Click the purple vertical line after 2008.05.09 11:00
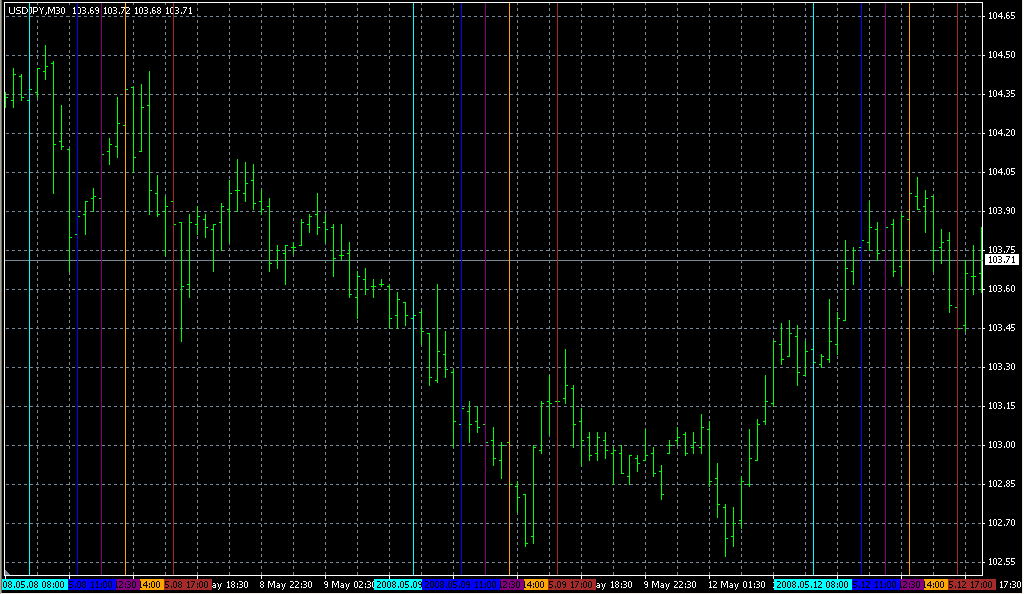1024x594 pixels. (485, 290)
